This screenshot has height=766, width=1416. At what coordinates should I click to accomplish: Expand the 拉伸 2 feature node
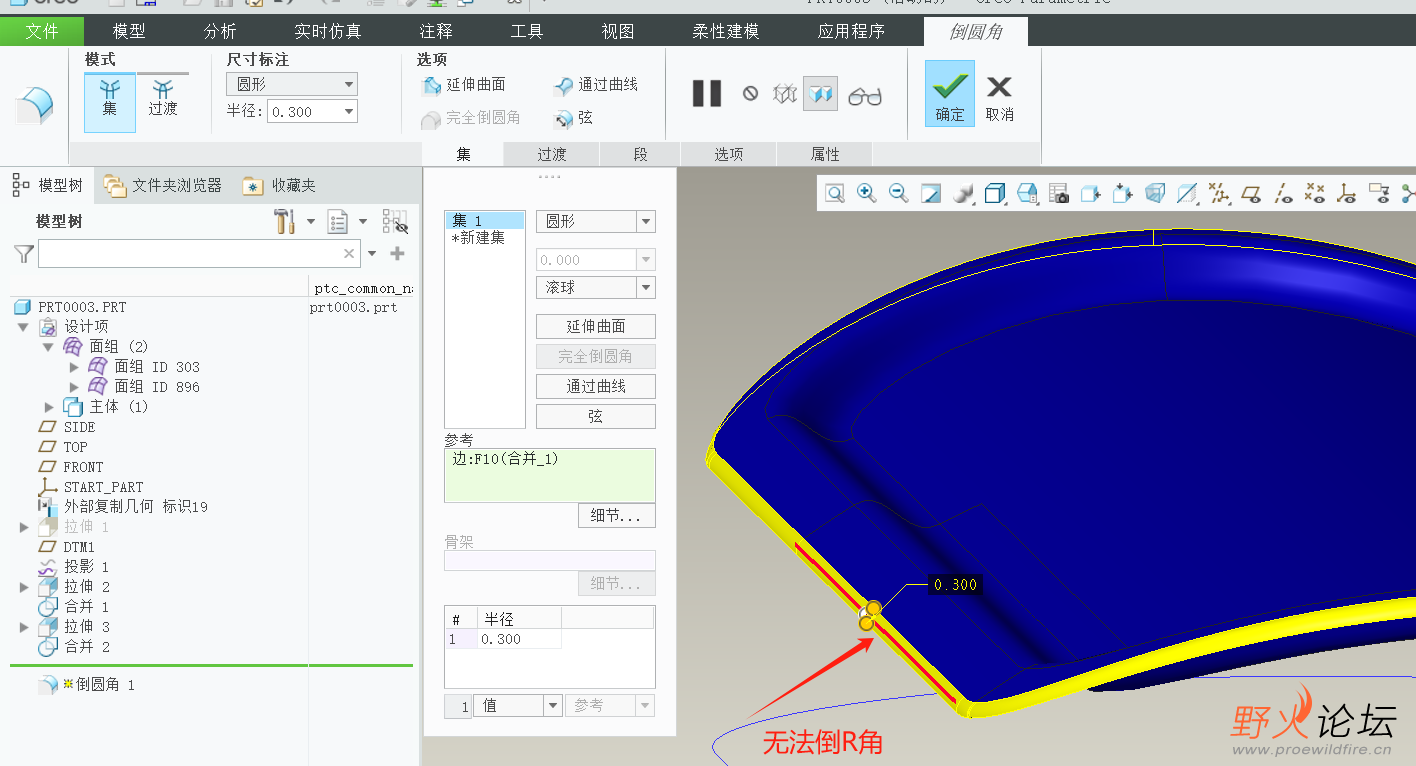[24, 587]
